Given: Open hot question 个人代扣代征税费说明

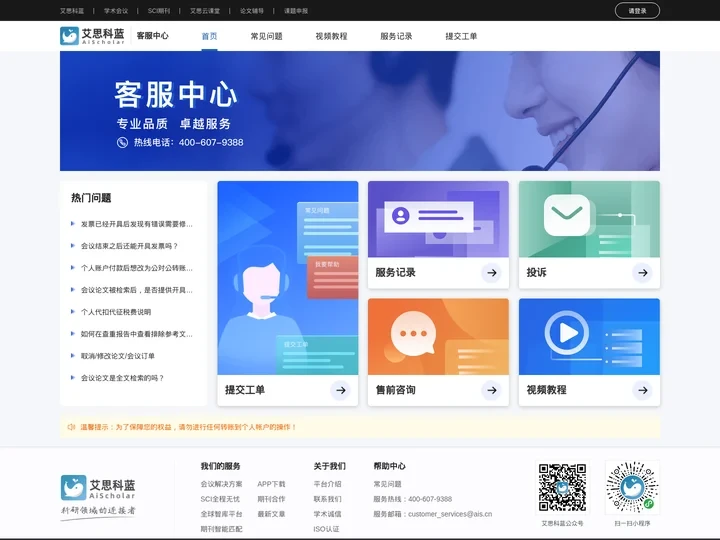Looking at the screenshot, I should [116, 312].
